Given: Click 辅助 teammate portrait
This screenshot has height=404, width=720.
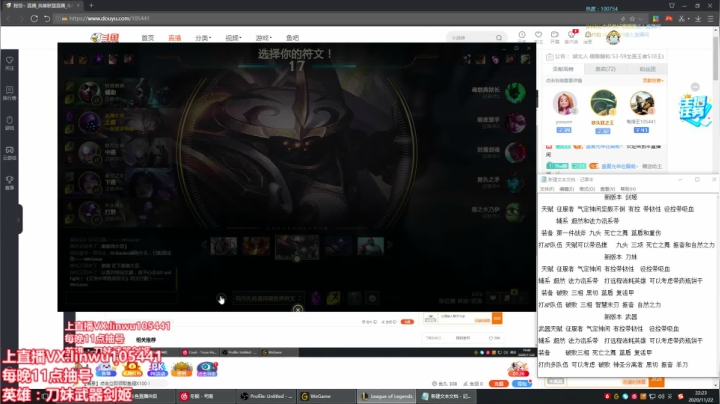Looking at the screenshot, I should click(89, 93).
